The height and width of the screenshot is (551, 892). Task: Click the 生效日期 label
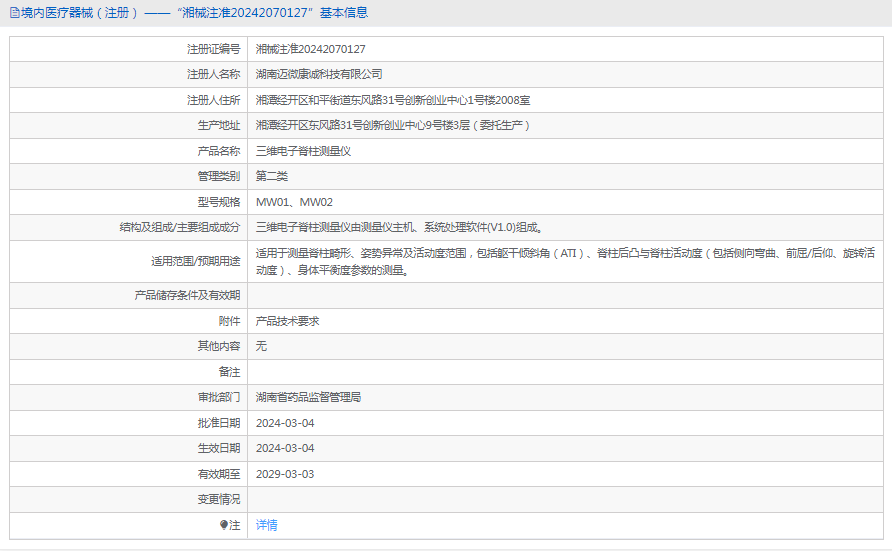coord(219,448)
